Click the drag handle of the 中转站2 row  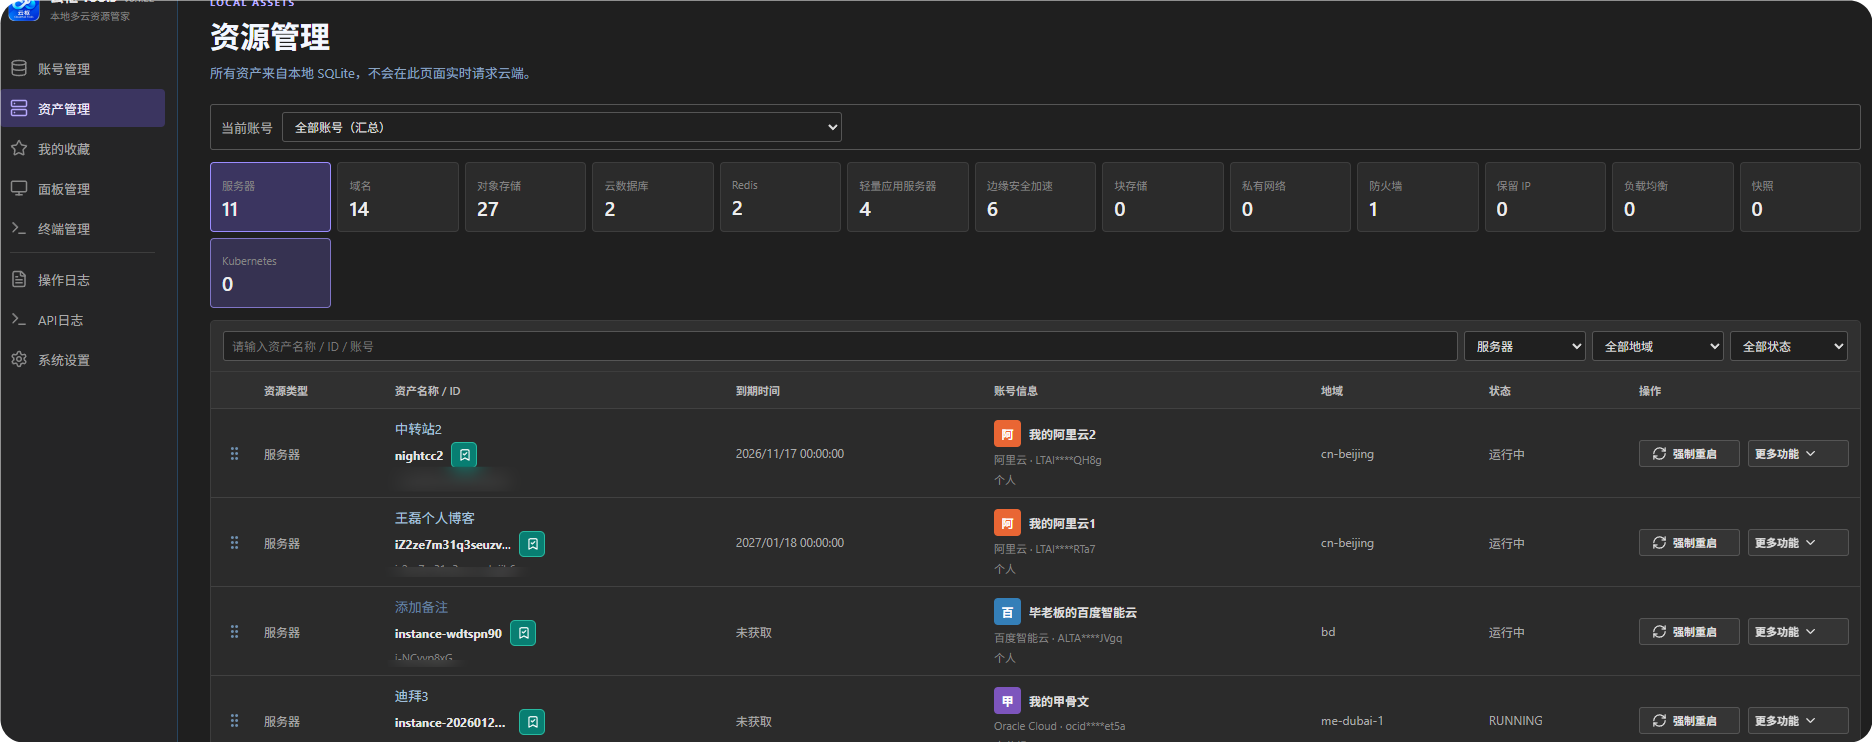click(x=234, y=454)
